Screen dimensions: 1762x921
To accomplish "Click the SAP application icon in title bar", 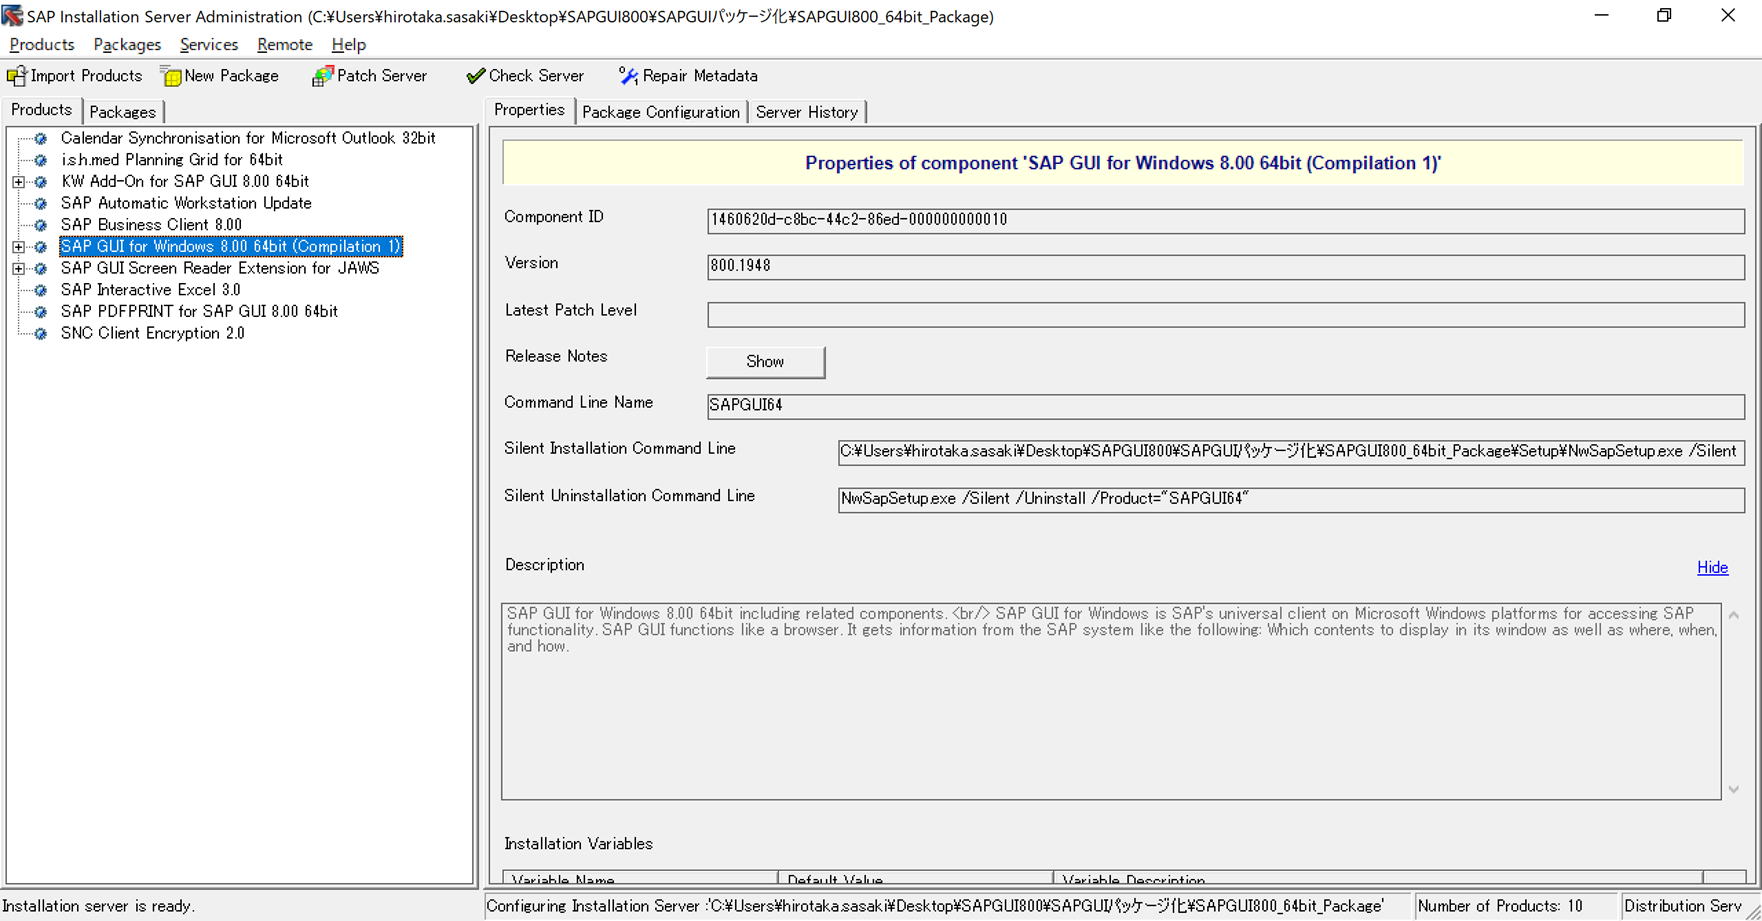I will pyautogui.click(x=12, y=16).
